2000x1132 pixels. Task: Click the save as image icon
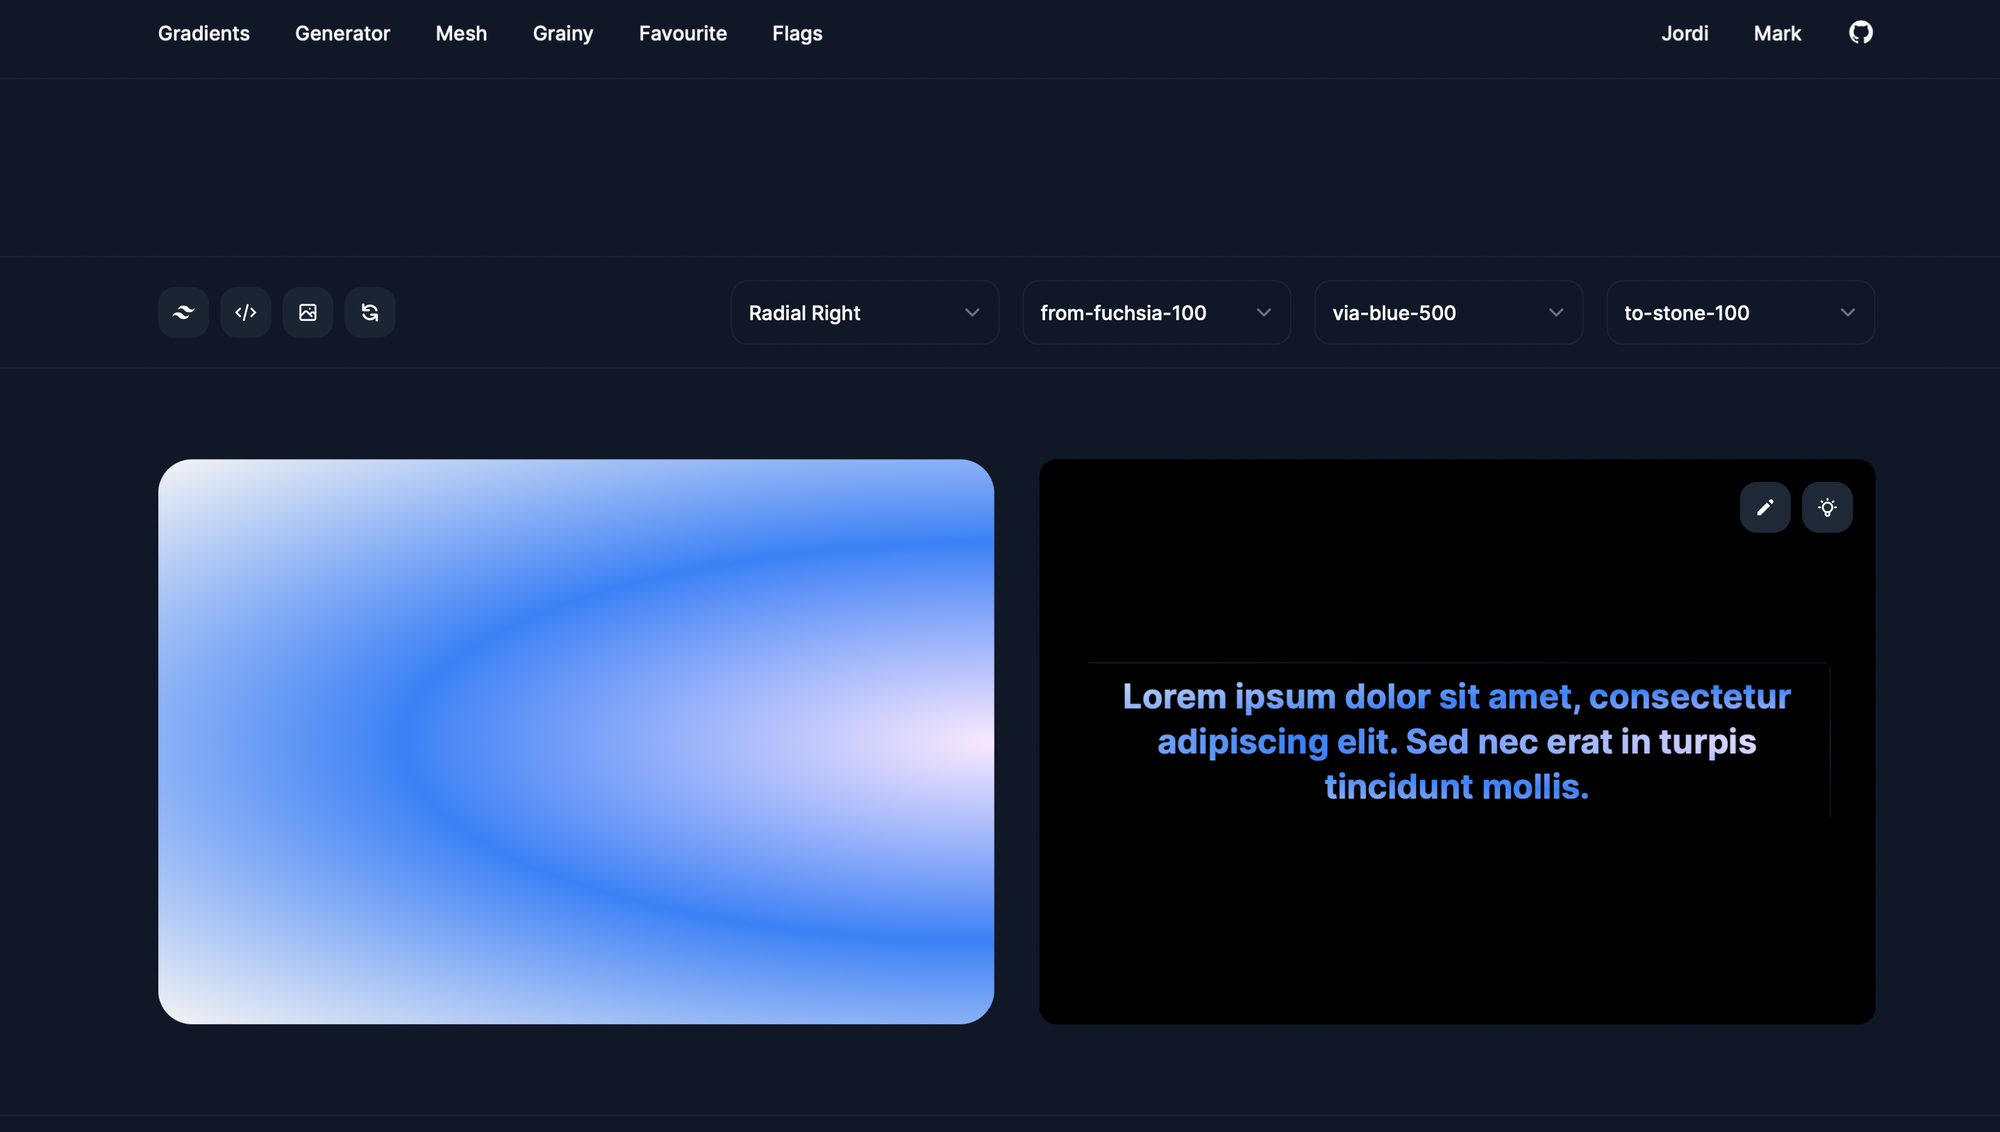coord(308,313)
